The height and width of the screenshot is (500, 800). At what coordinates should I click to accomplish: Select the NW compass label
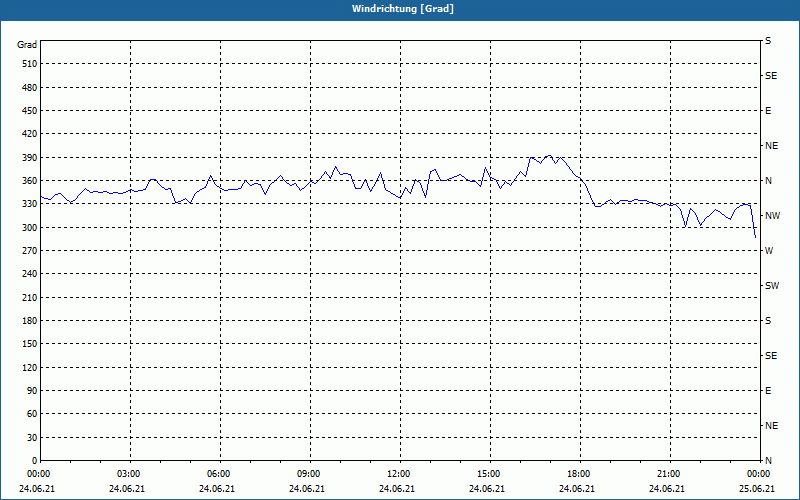coord(772,216)
